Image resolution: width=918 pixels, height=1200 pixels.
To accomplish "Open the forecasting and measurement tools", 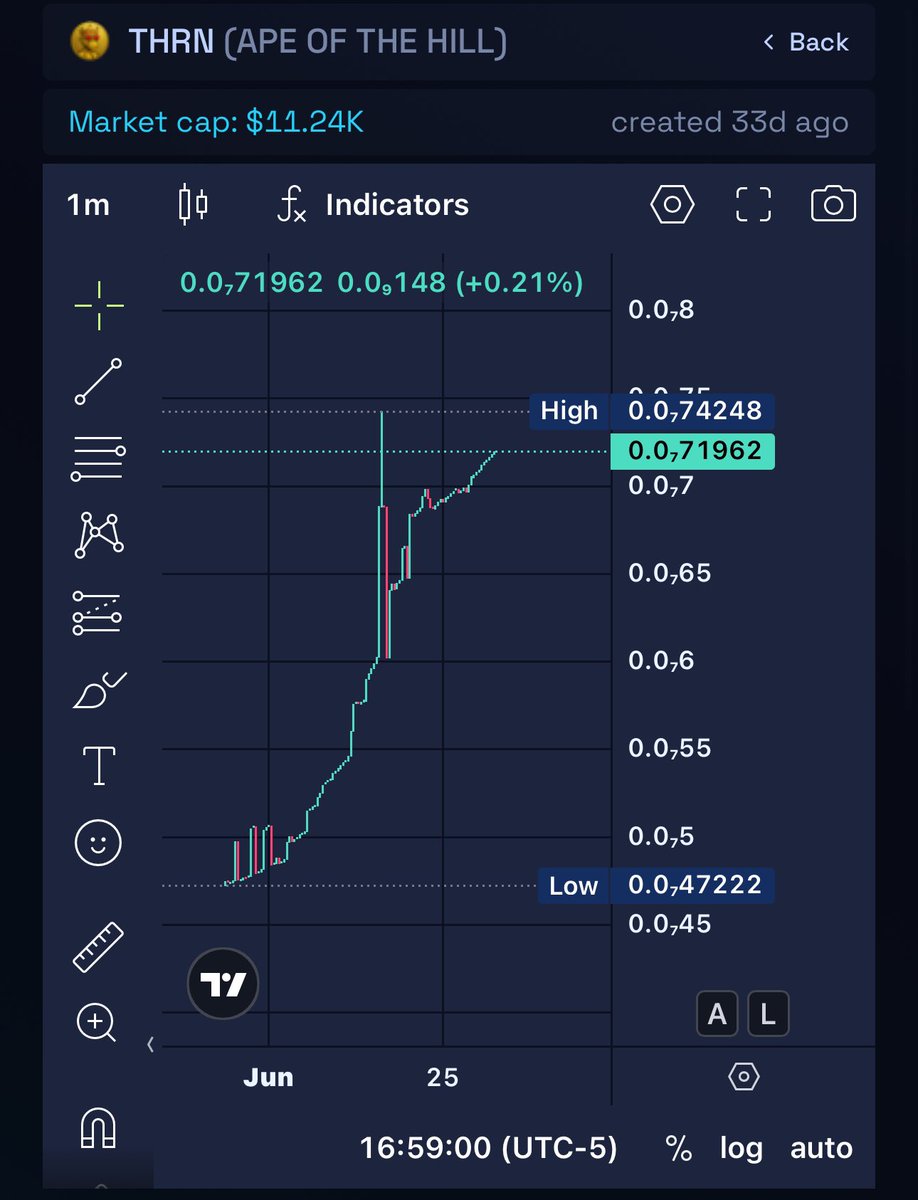I will point(98,612).
